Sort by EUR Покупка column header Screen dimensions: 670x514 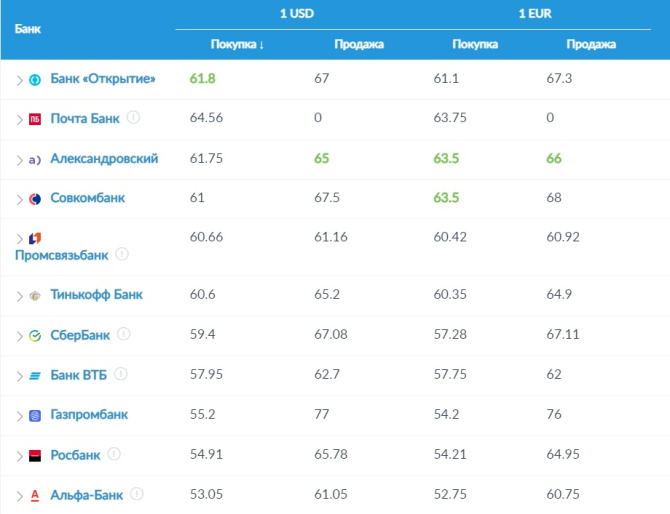[475, 44]
